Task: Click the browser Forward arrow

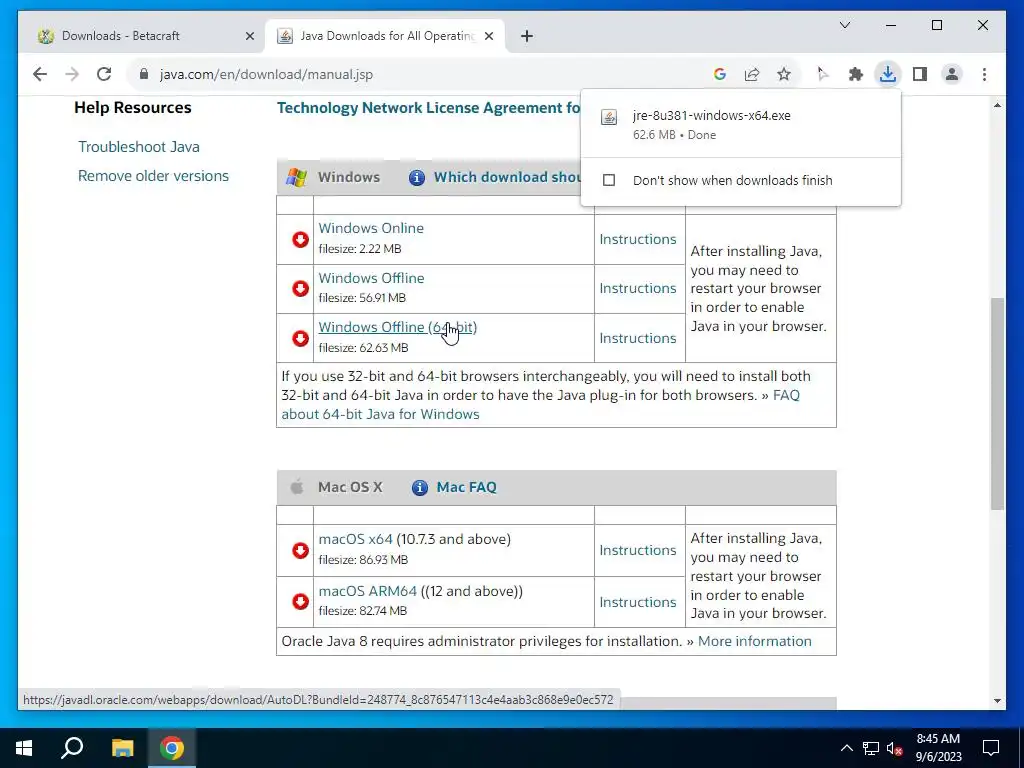Action: [x=72, y=74]
